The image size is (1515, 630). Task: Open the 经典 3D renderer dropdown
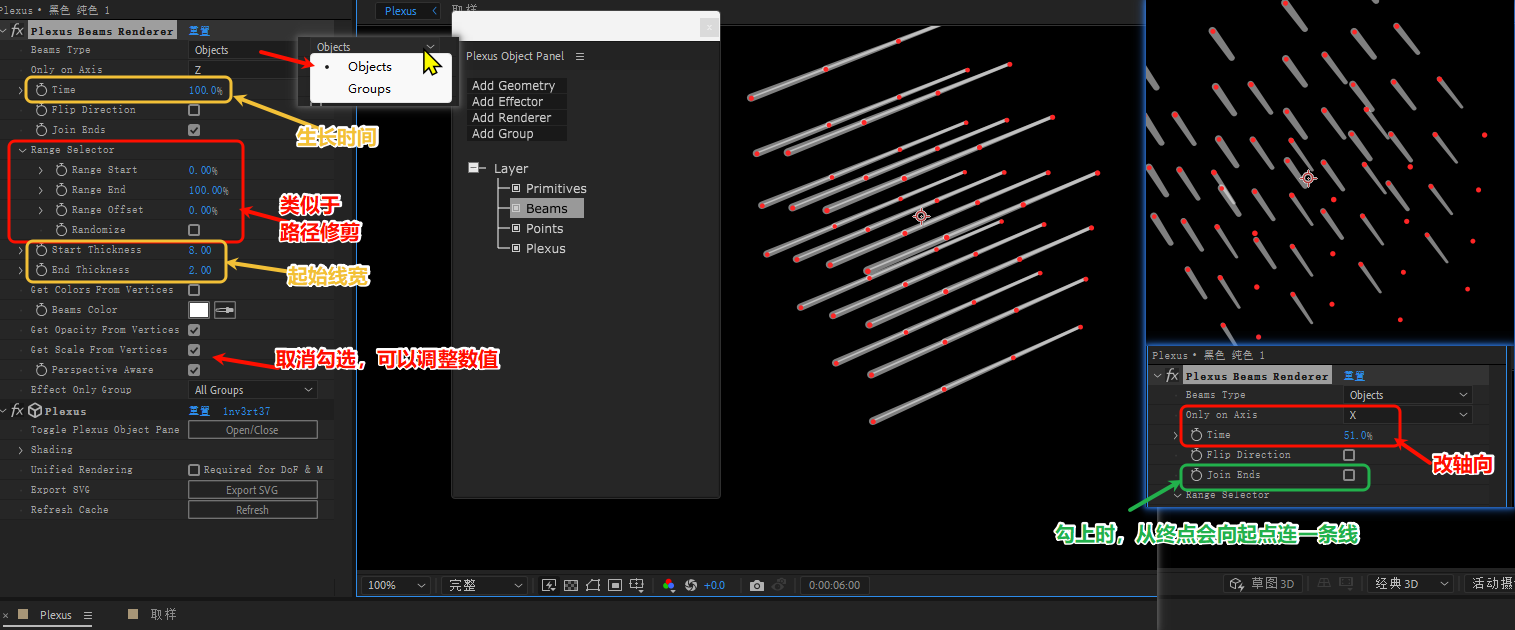[x=1410, y=584]
